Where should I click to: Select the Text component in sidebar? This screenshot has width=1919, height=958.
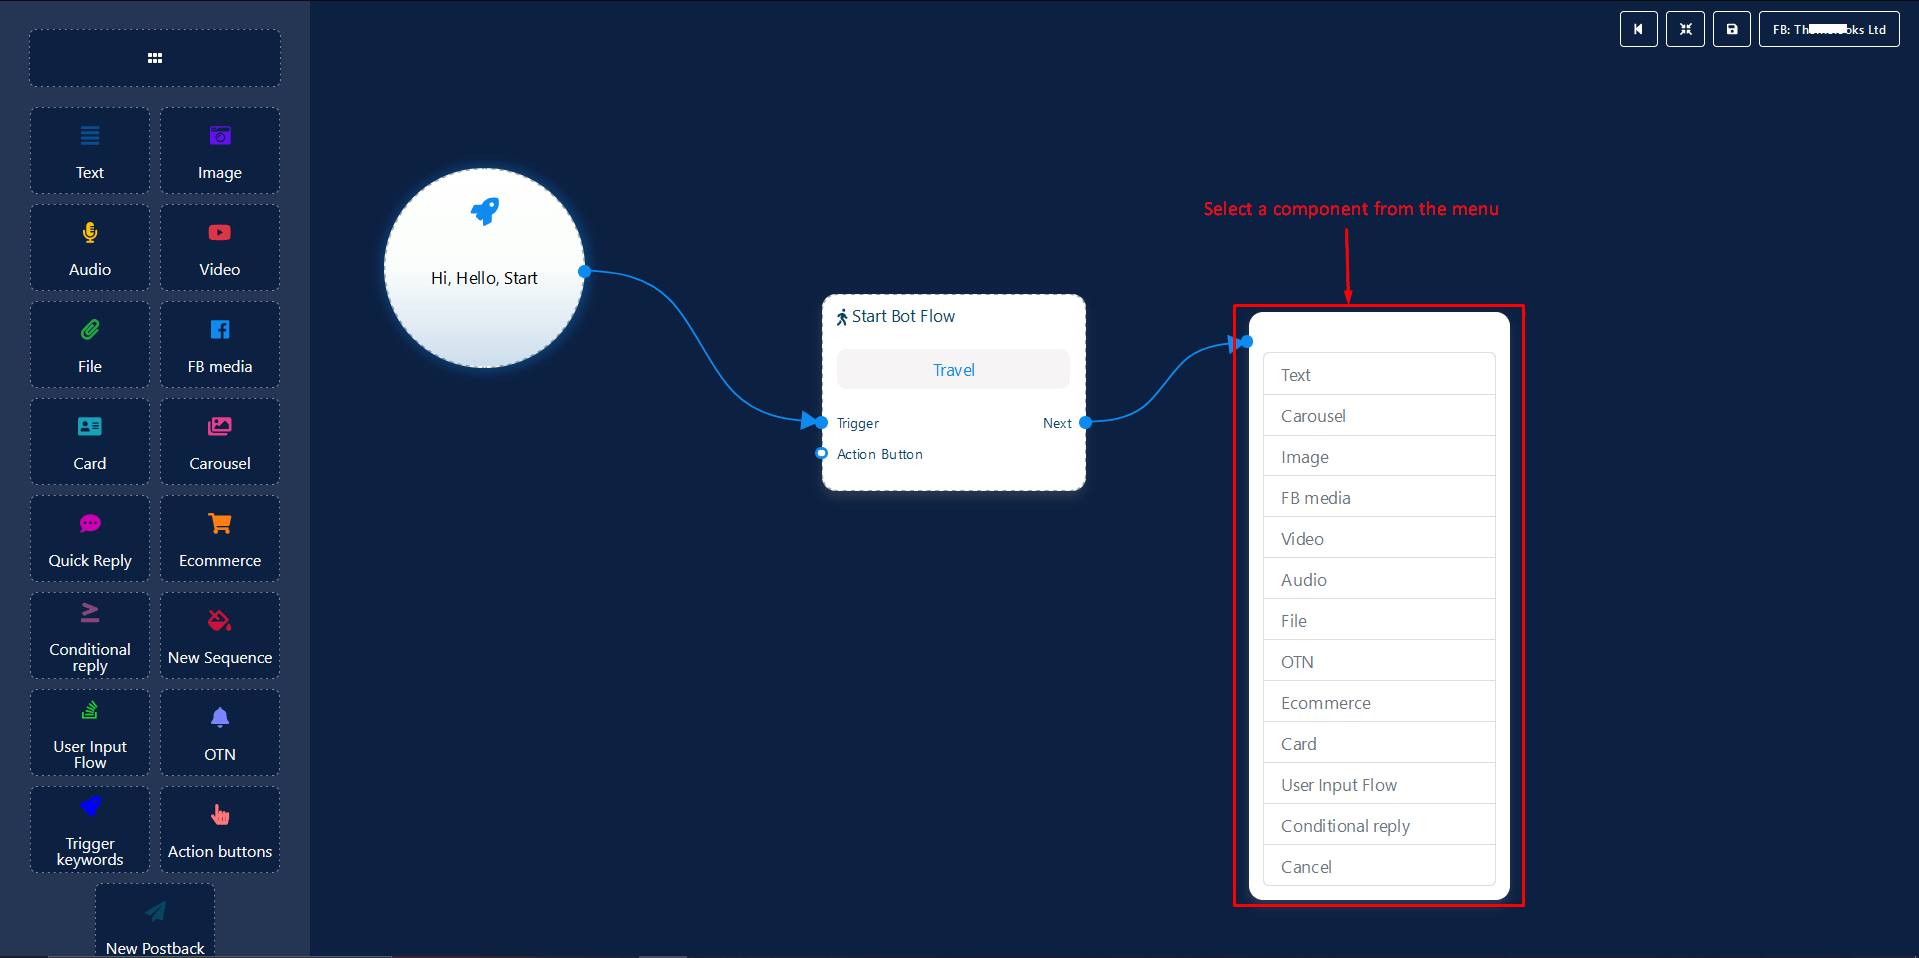coord(90,151)
